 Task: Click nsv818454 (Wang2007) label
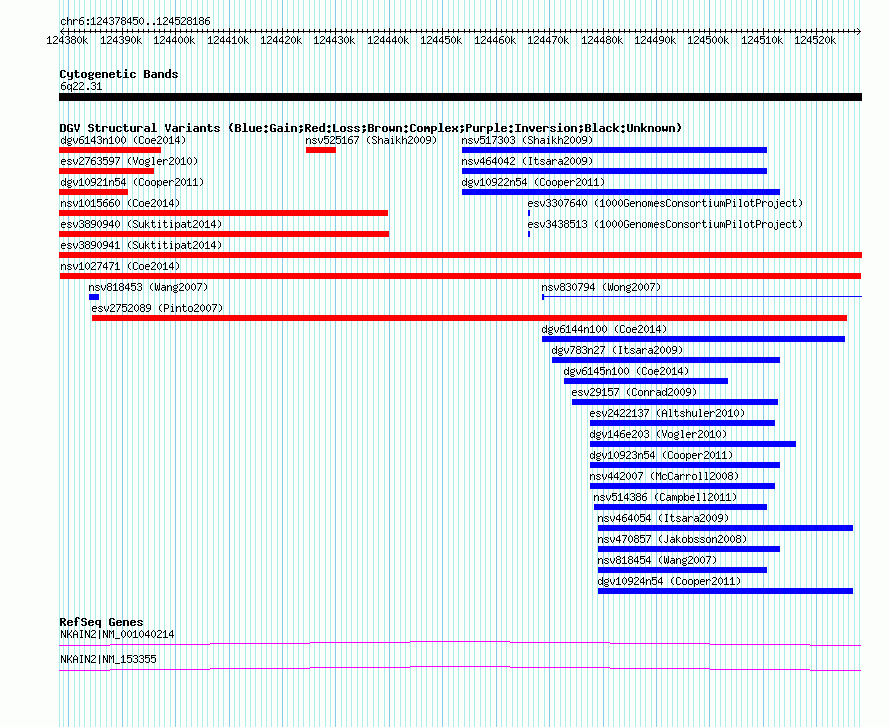tap(657, 560)
